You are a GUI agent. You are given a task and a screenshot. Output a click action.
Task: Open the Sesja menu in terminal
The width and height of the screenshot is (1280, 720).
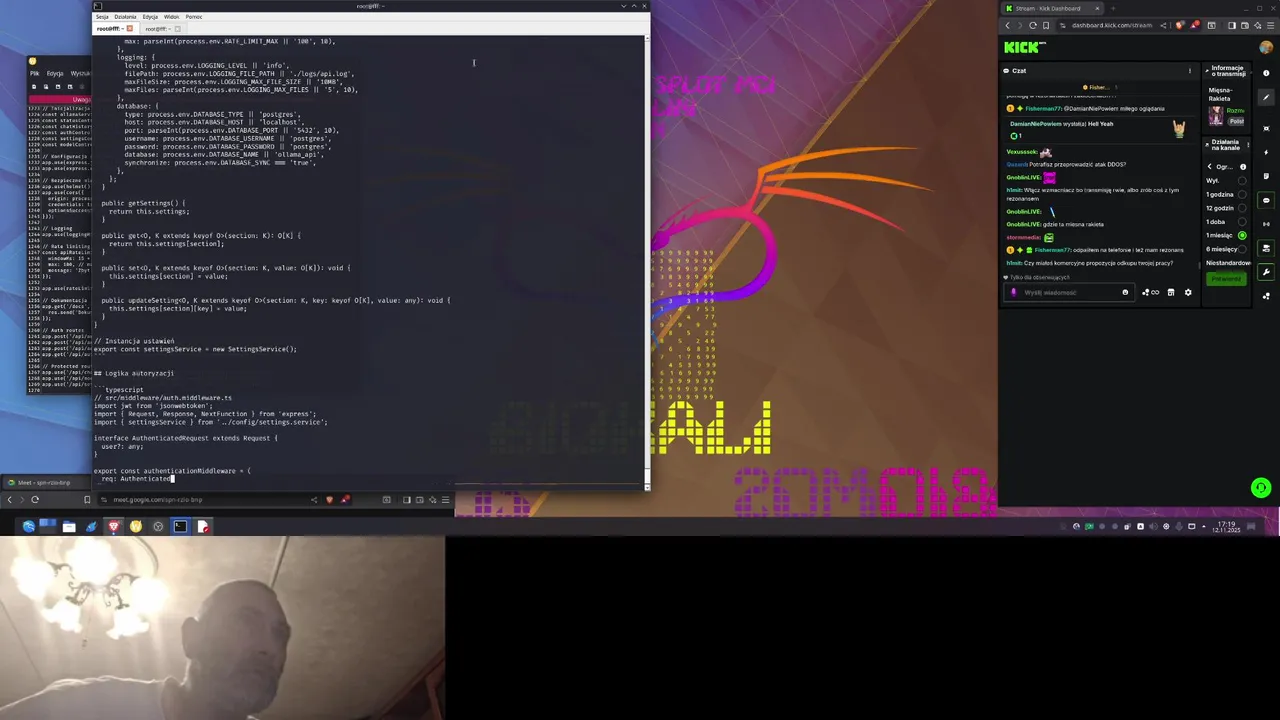click(x=102, y=17)
